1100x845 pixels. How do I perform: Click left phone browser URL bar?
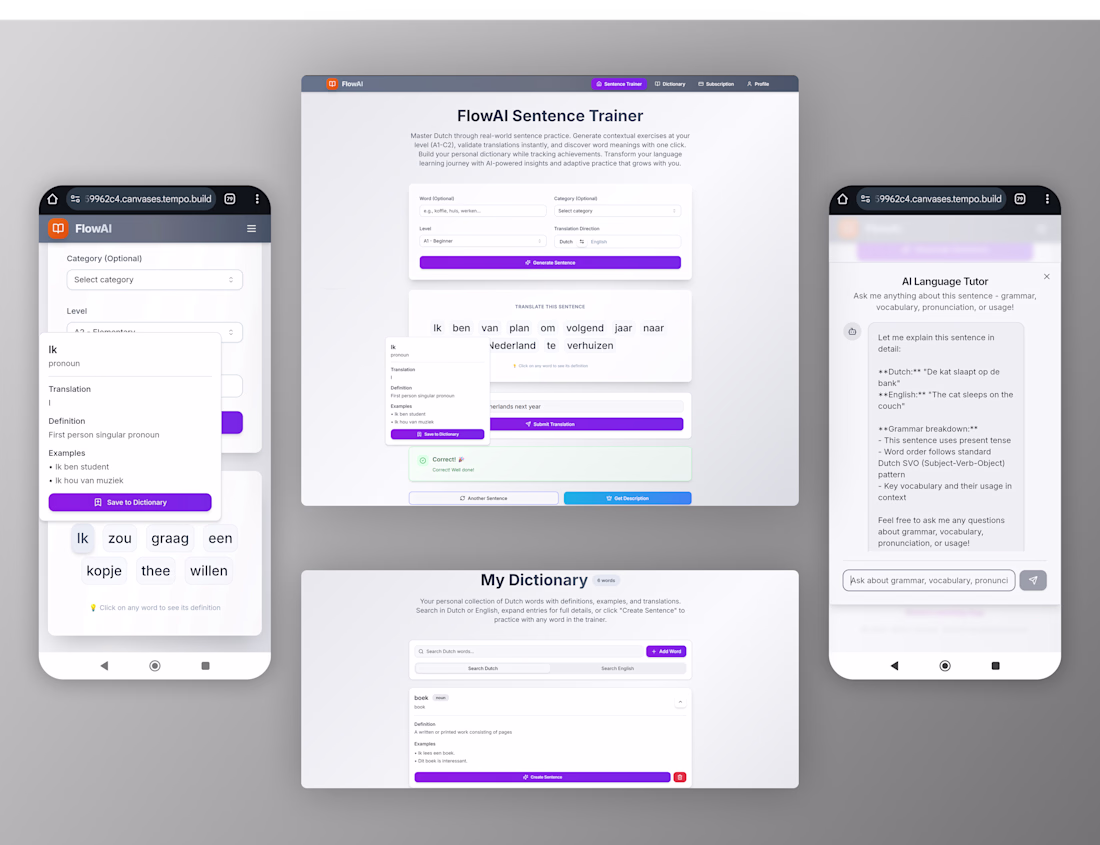pyautogui.click(x=143, y=199)
